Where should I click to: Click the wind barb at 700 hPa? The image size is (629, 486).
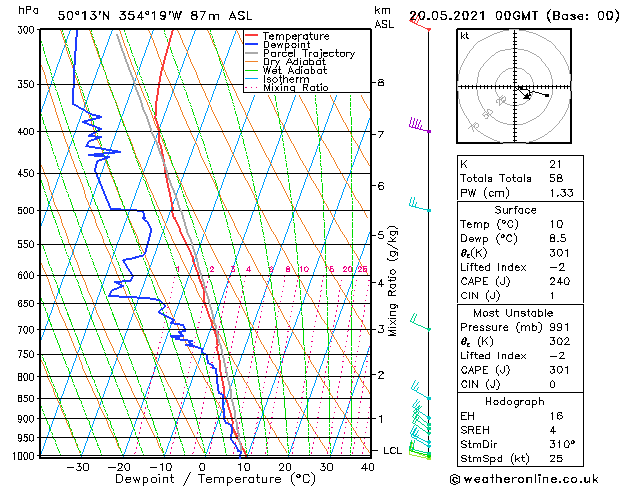tap(420, 323)
